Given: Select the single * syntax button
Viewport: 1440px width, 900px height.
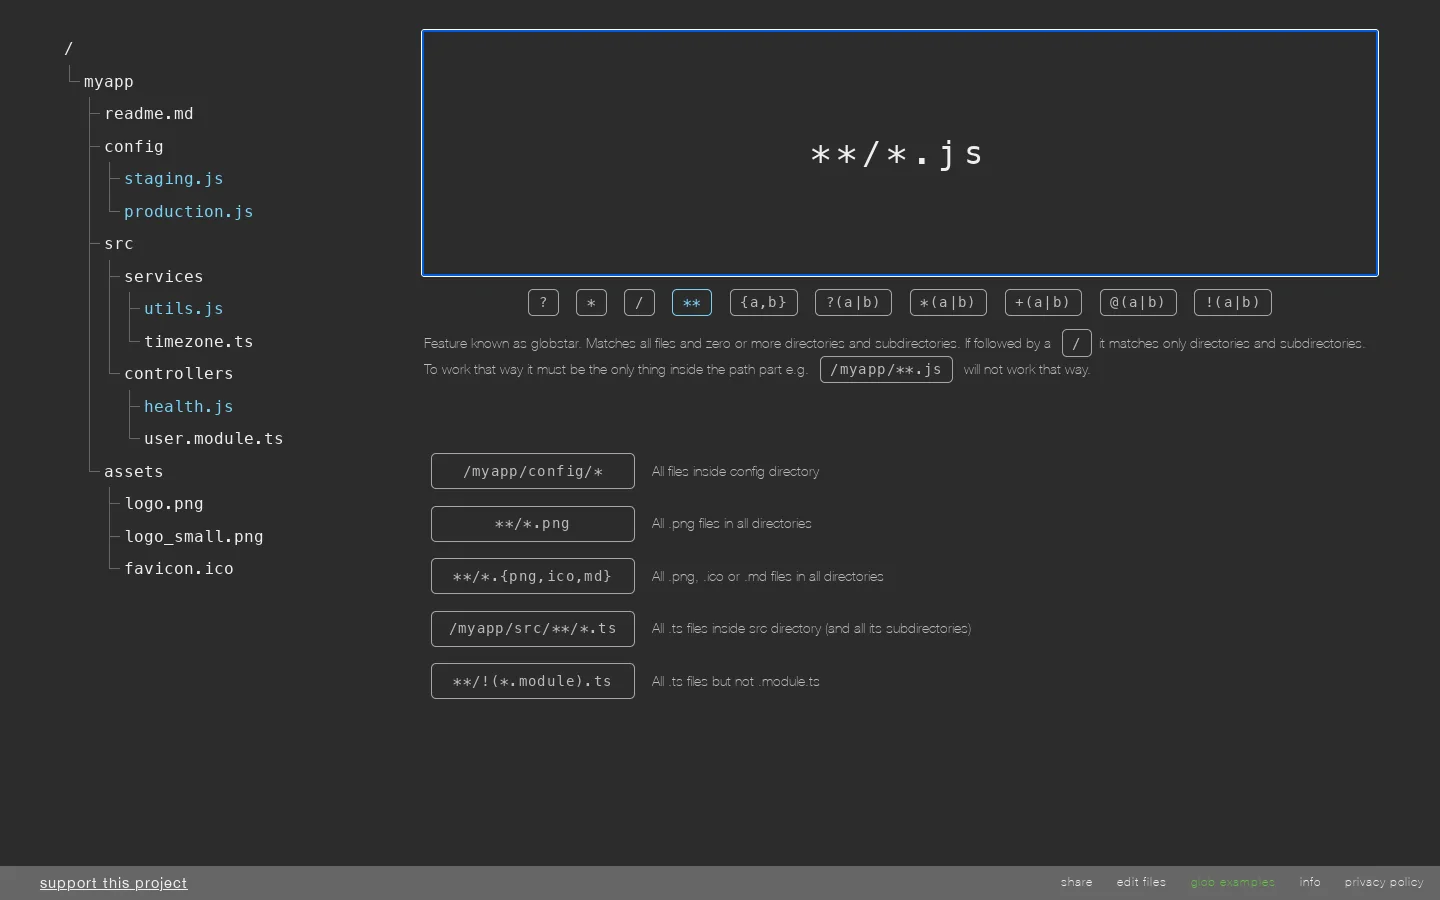Looking at the screenshot, I should click(591, 302).
